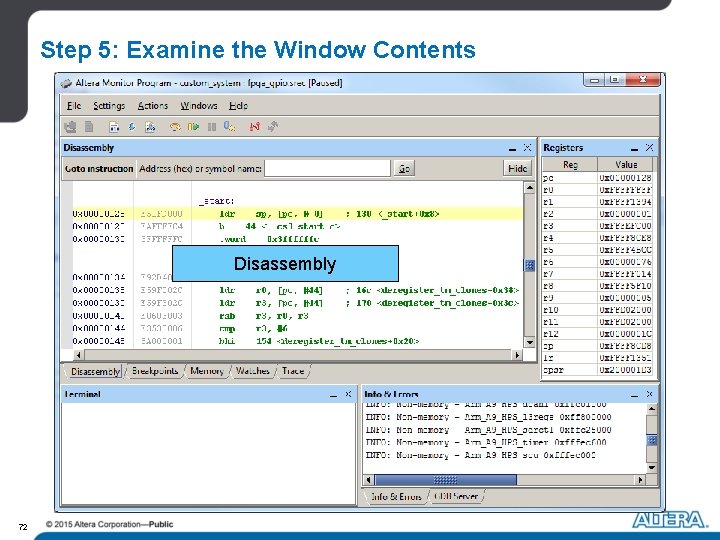Screen dimensions: 720x540
Task: Click the green Continue run icon
Action: click(193, 127)
